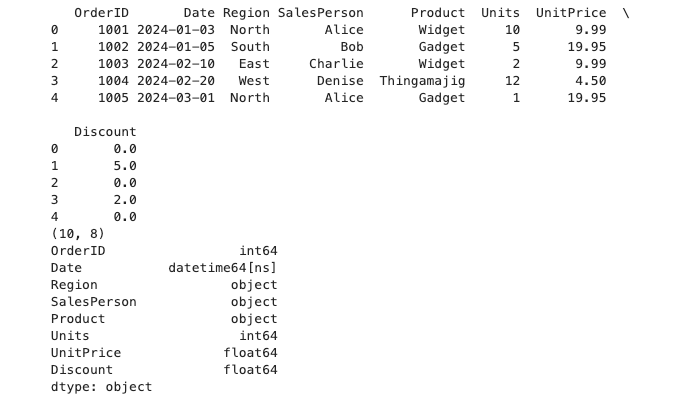Select the units value 12

point(511,81)
